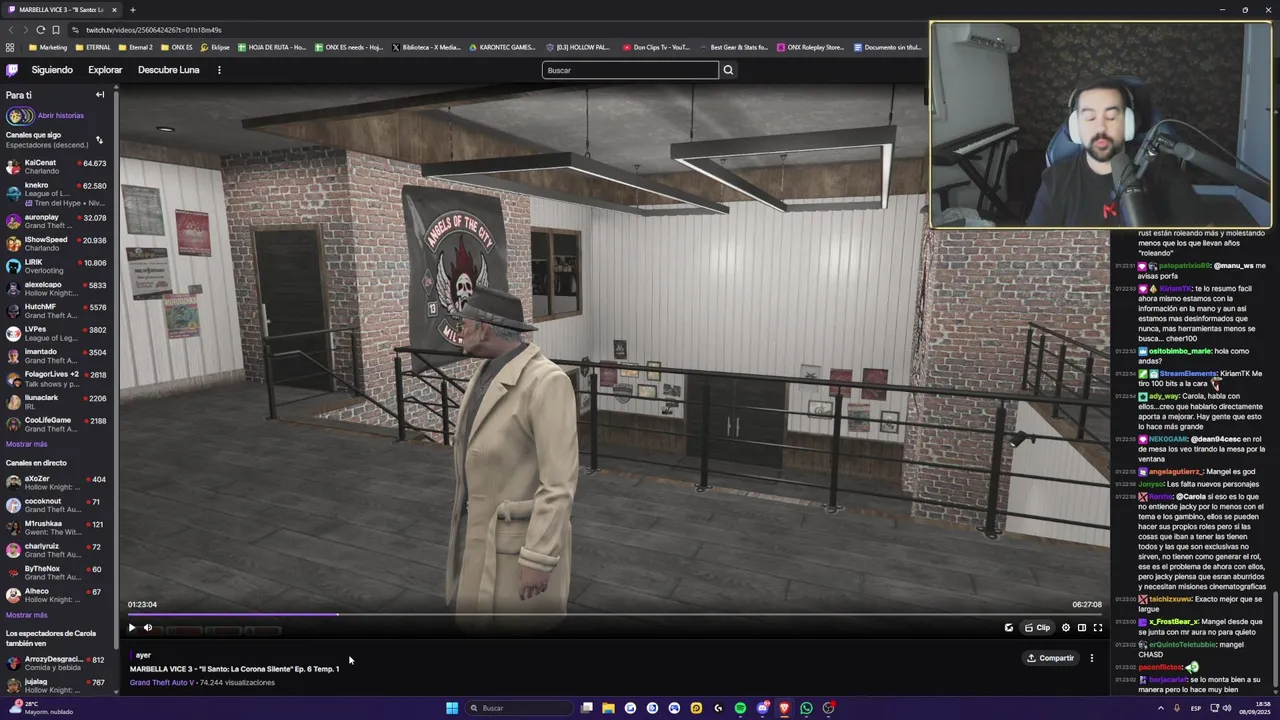This screenshot has height=720, width=1280.
Task: Open Twitch top nav more menu
Action: tap(219, 70)
